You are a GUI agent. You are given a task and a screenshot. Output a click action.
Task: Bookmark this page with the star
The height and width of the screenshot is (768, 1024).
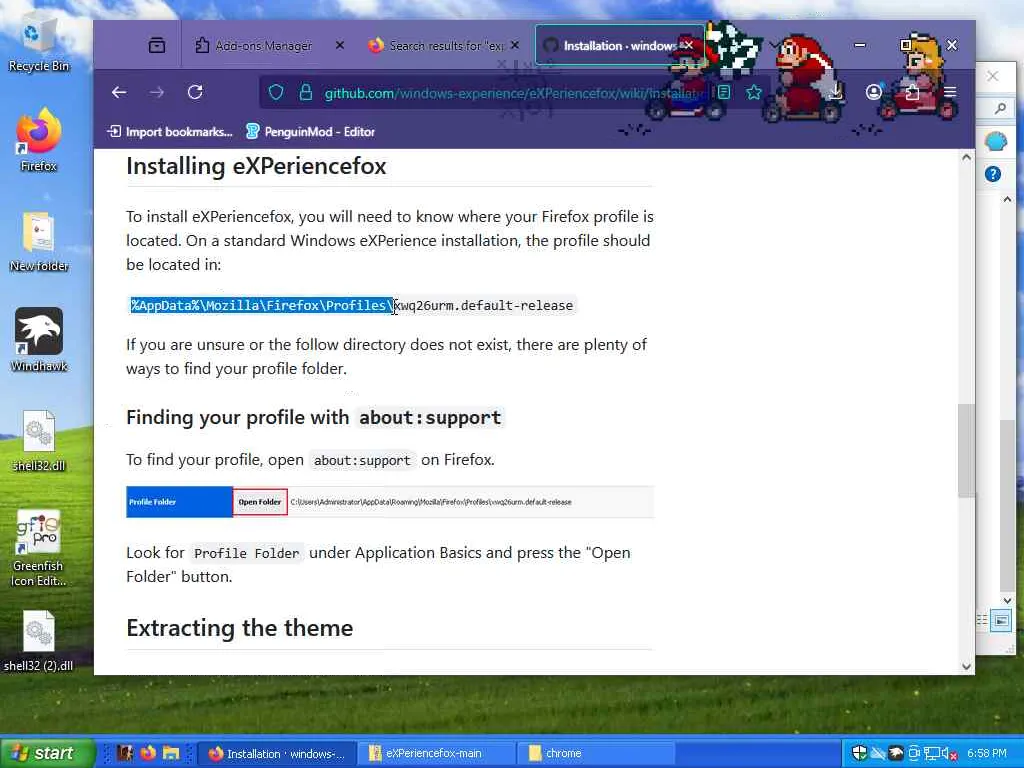[754, 93]
